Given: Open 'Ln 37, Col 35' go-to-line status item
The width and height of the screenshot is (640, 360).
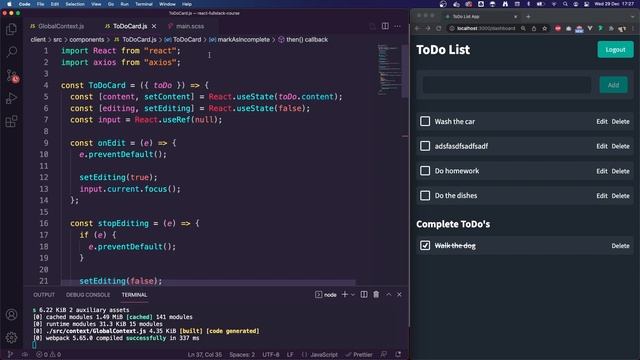Looking at the screenshot, I should 204,354.
